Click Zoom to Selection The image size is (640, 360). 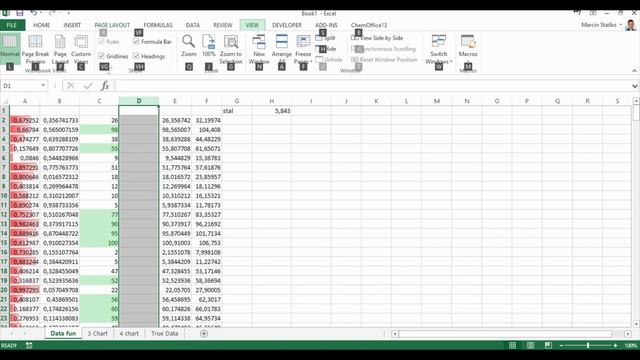[231, 48]
